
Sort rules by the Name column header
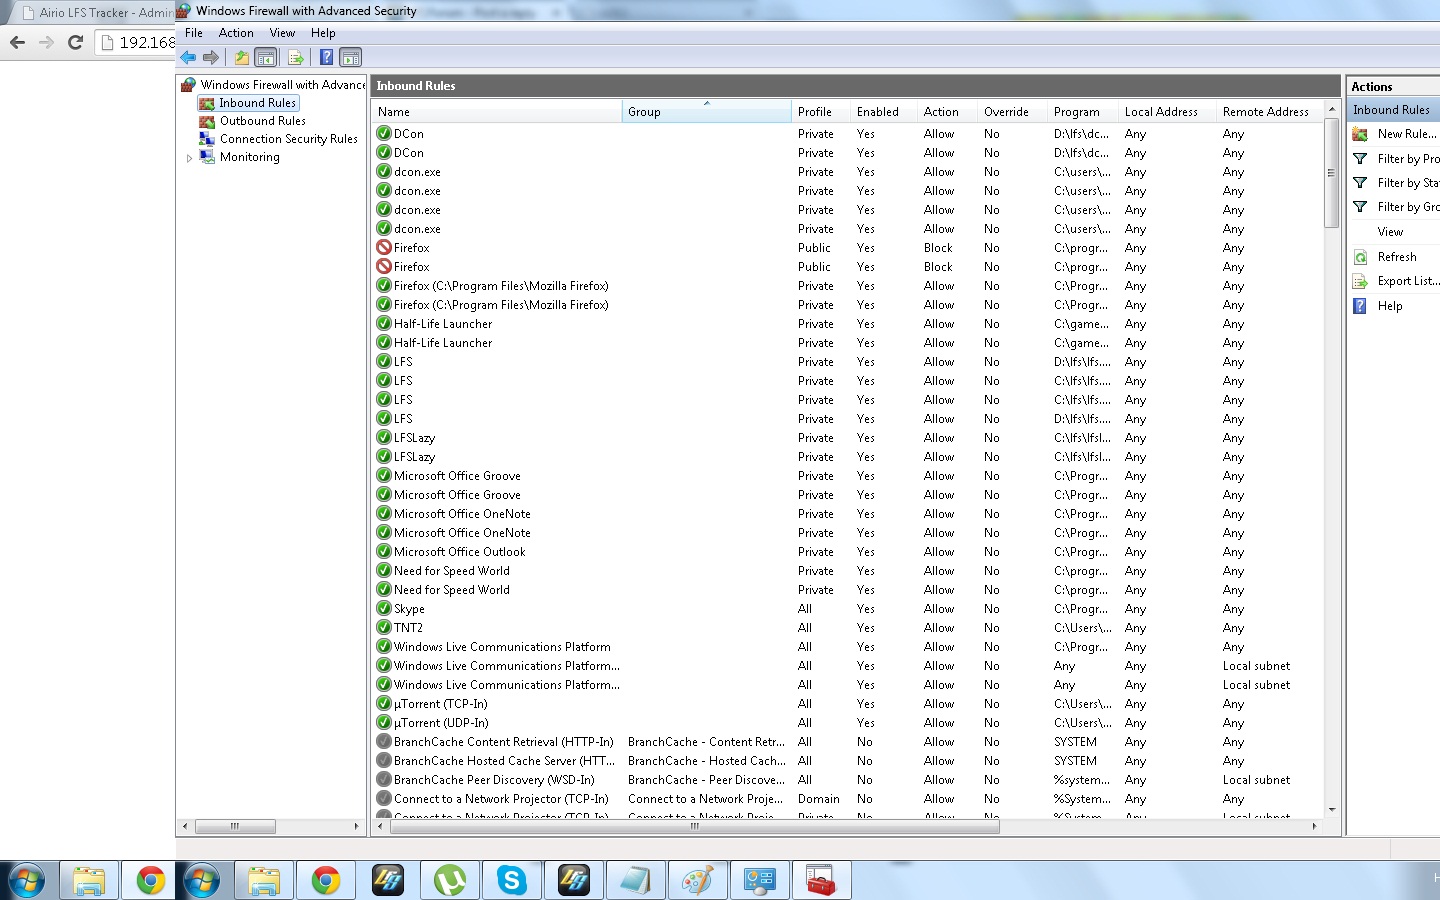[x=497, y=112]
